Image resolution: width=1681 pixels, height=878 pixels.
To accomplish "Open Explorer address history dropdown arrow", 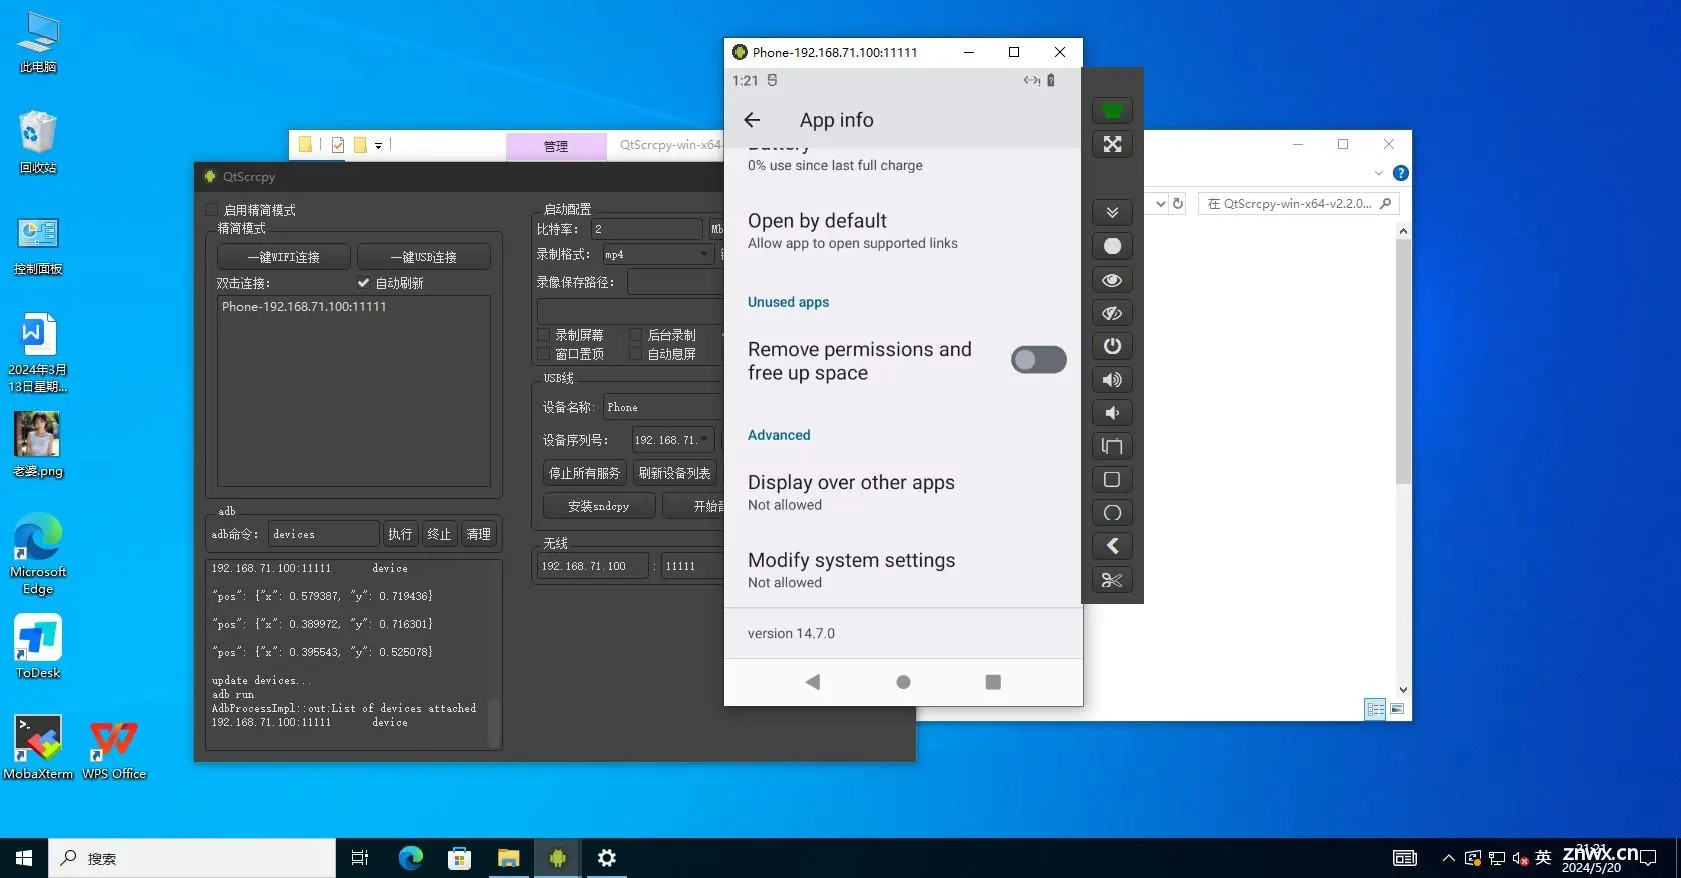I will tap(1160, 203).
